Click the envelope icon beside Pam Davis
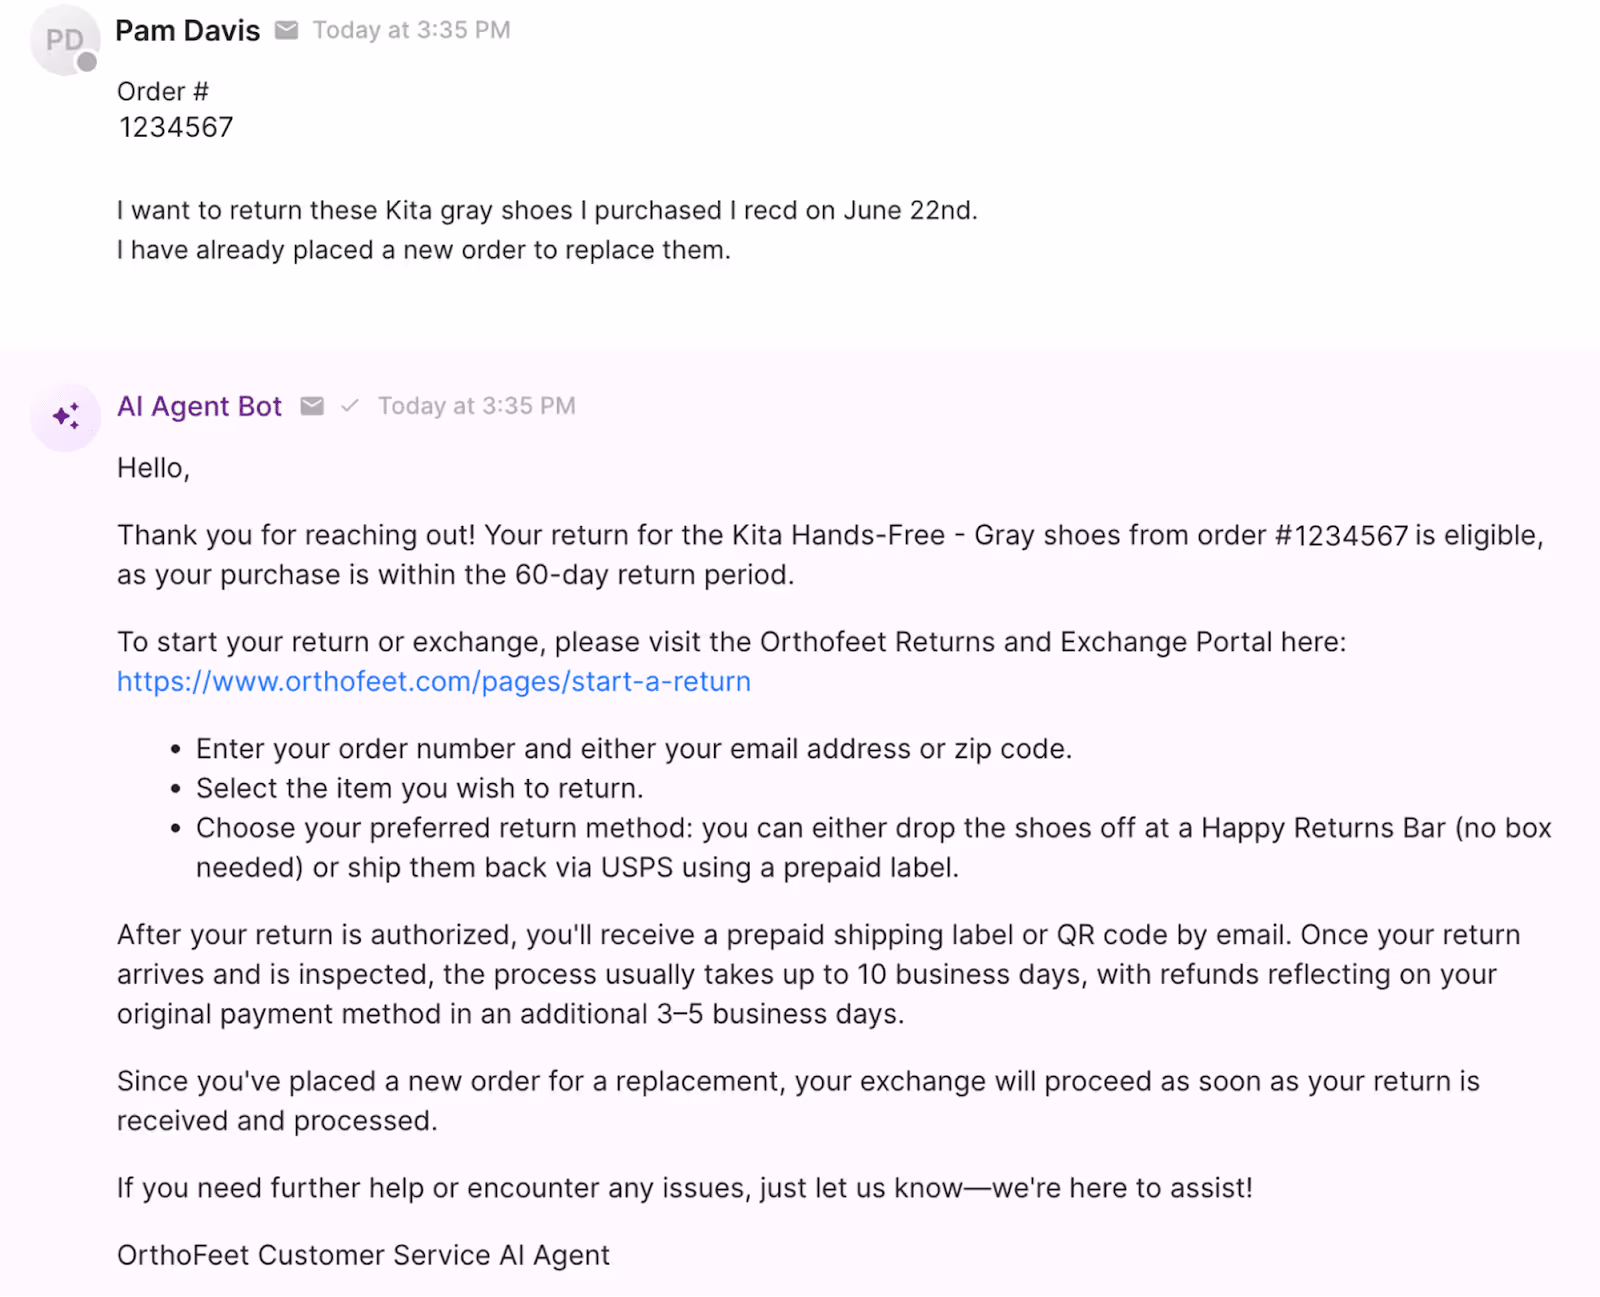The image size is (1600, 1297). click(x=287, y=30)
